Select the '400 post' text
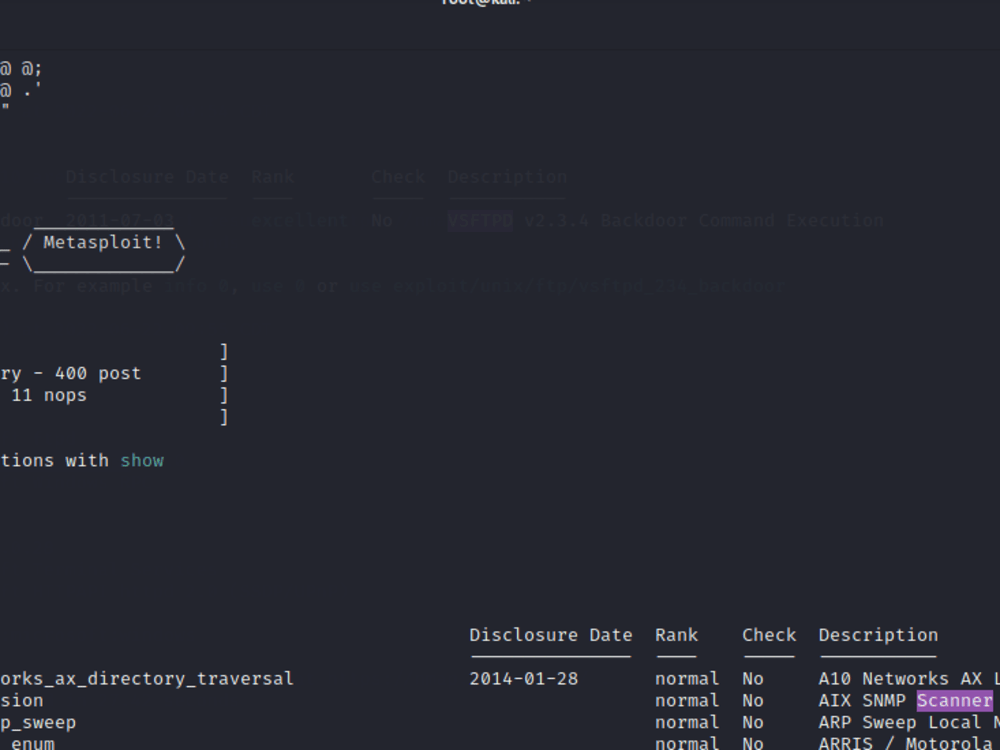1000x750 pixels. 98,373
